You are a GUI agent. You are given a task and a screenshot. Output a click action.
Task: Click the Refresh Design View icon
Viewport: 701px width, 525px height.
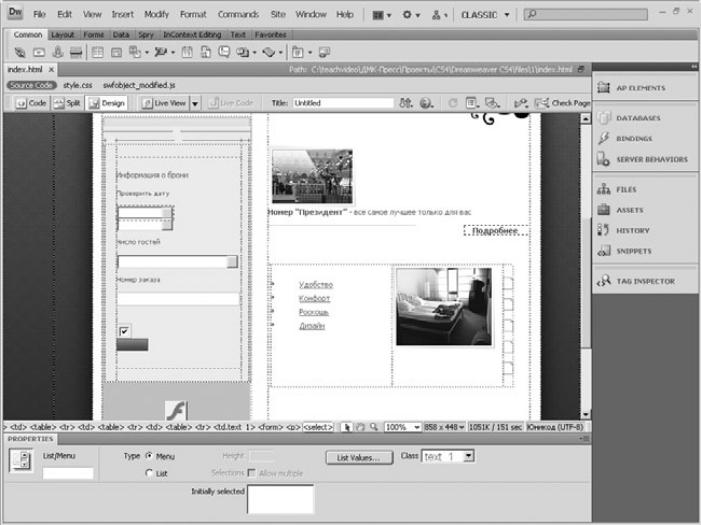(453, 103)
